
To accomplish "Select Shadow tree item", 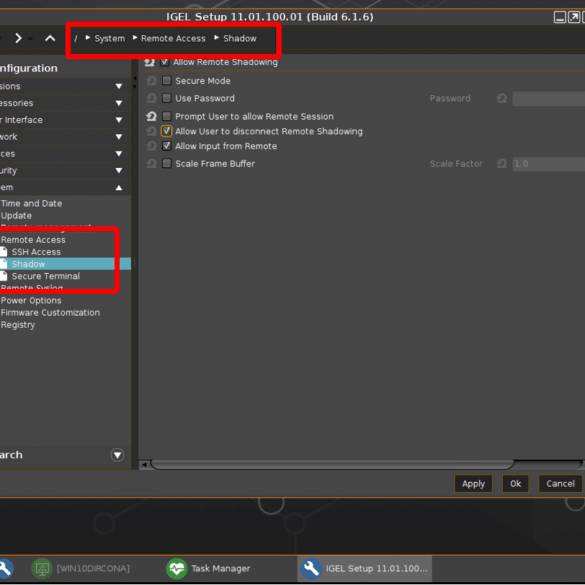I will point(28,264).
